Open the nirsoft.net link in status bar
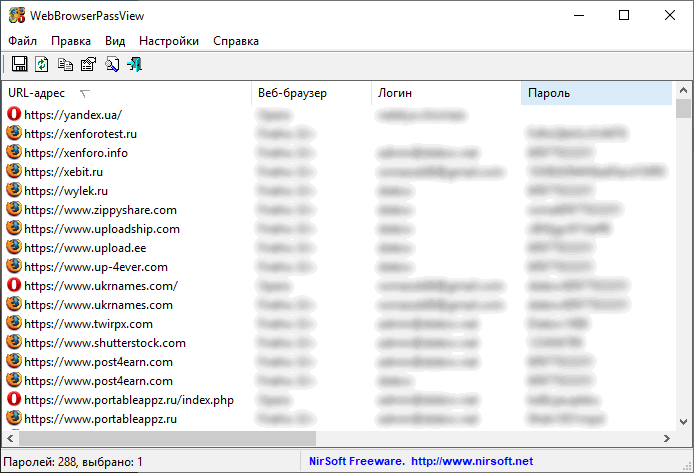 click(472, 462)
